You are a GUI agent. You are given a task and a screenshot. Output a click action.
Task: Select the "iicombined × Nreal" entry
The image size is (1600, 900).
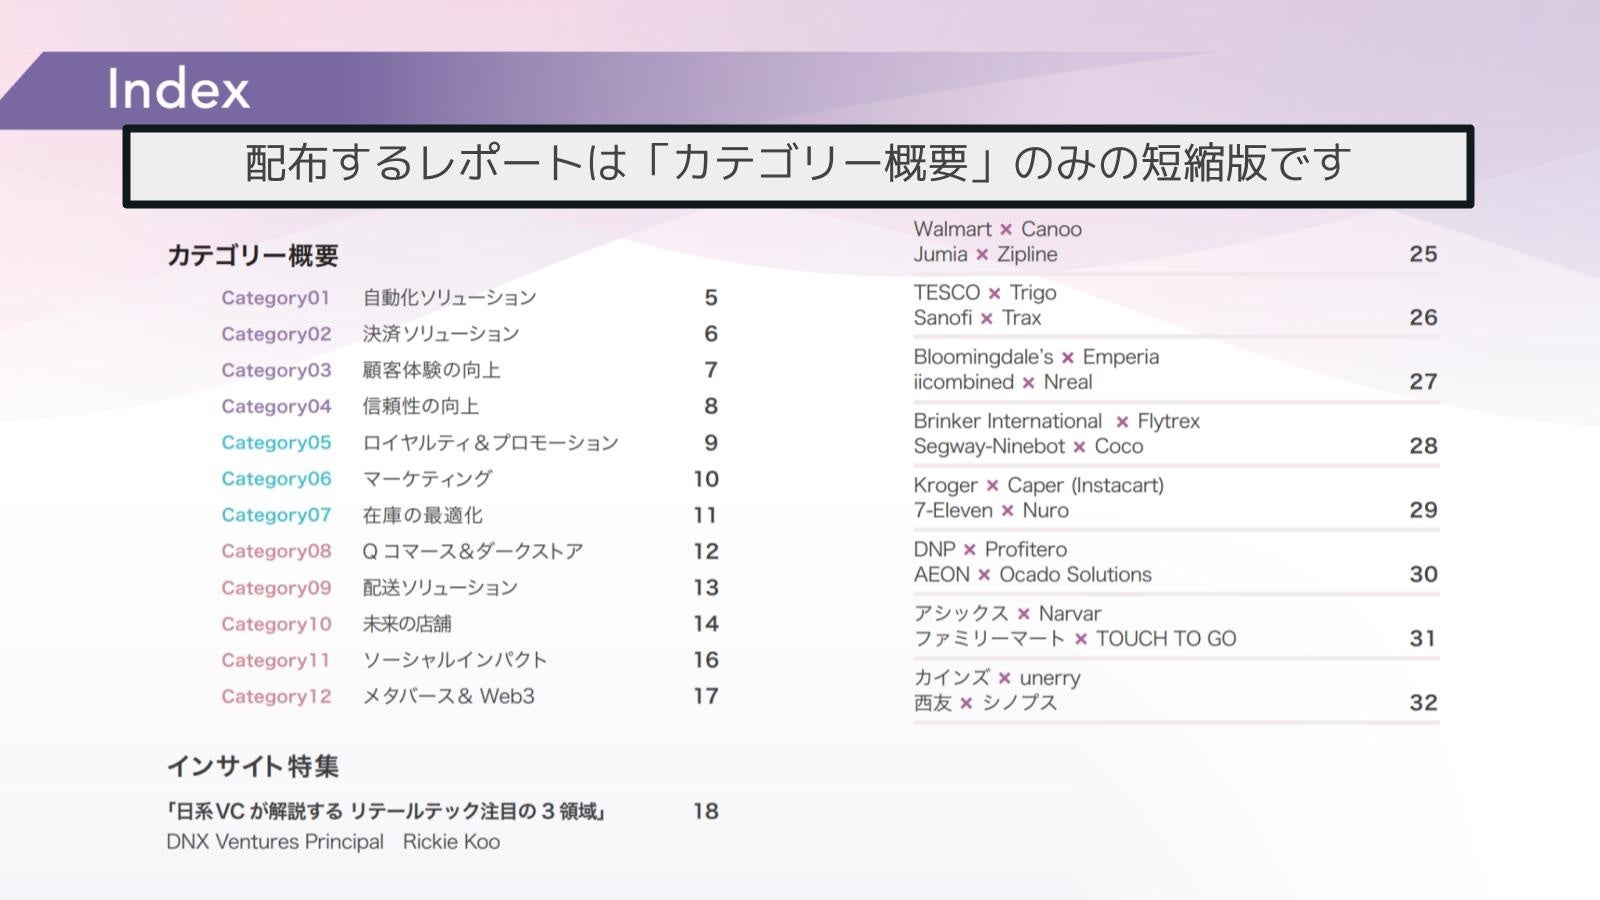click(x=1003, y=382)
